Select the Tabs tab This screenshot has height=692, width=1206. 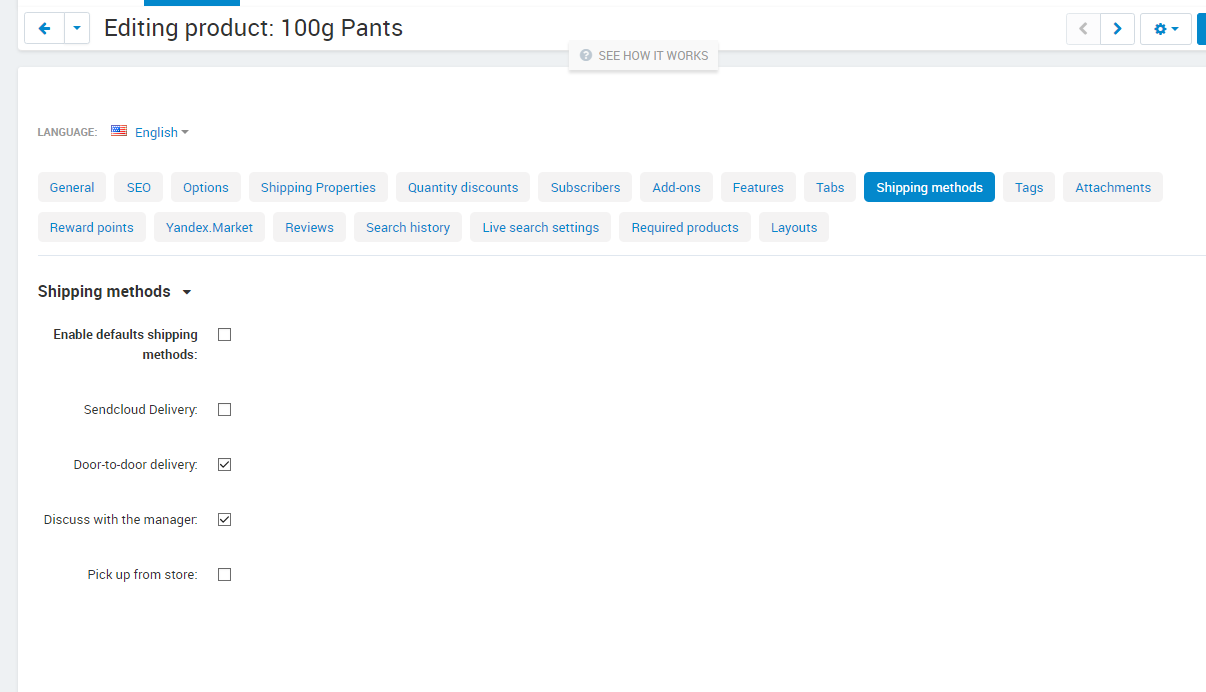830,187
